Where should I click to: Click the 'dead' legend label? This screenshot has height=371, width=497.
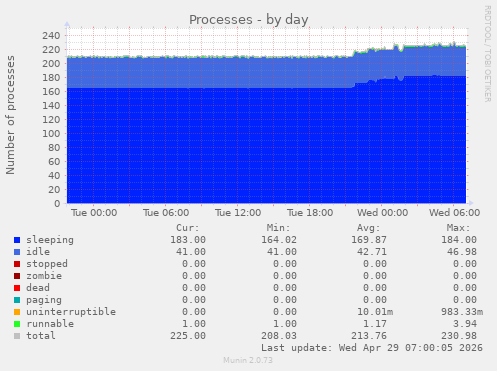tap(38, 288)
